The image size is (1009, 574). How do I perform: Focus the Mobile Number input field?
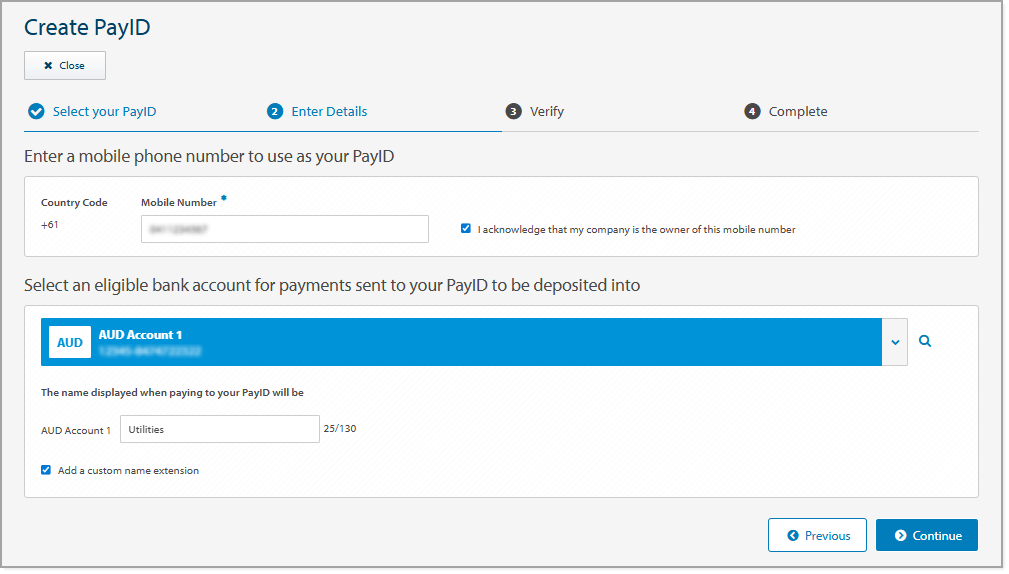pos(284,229)
